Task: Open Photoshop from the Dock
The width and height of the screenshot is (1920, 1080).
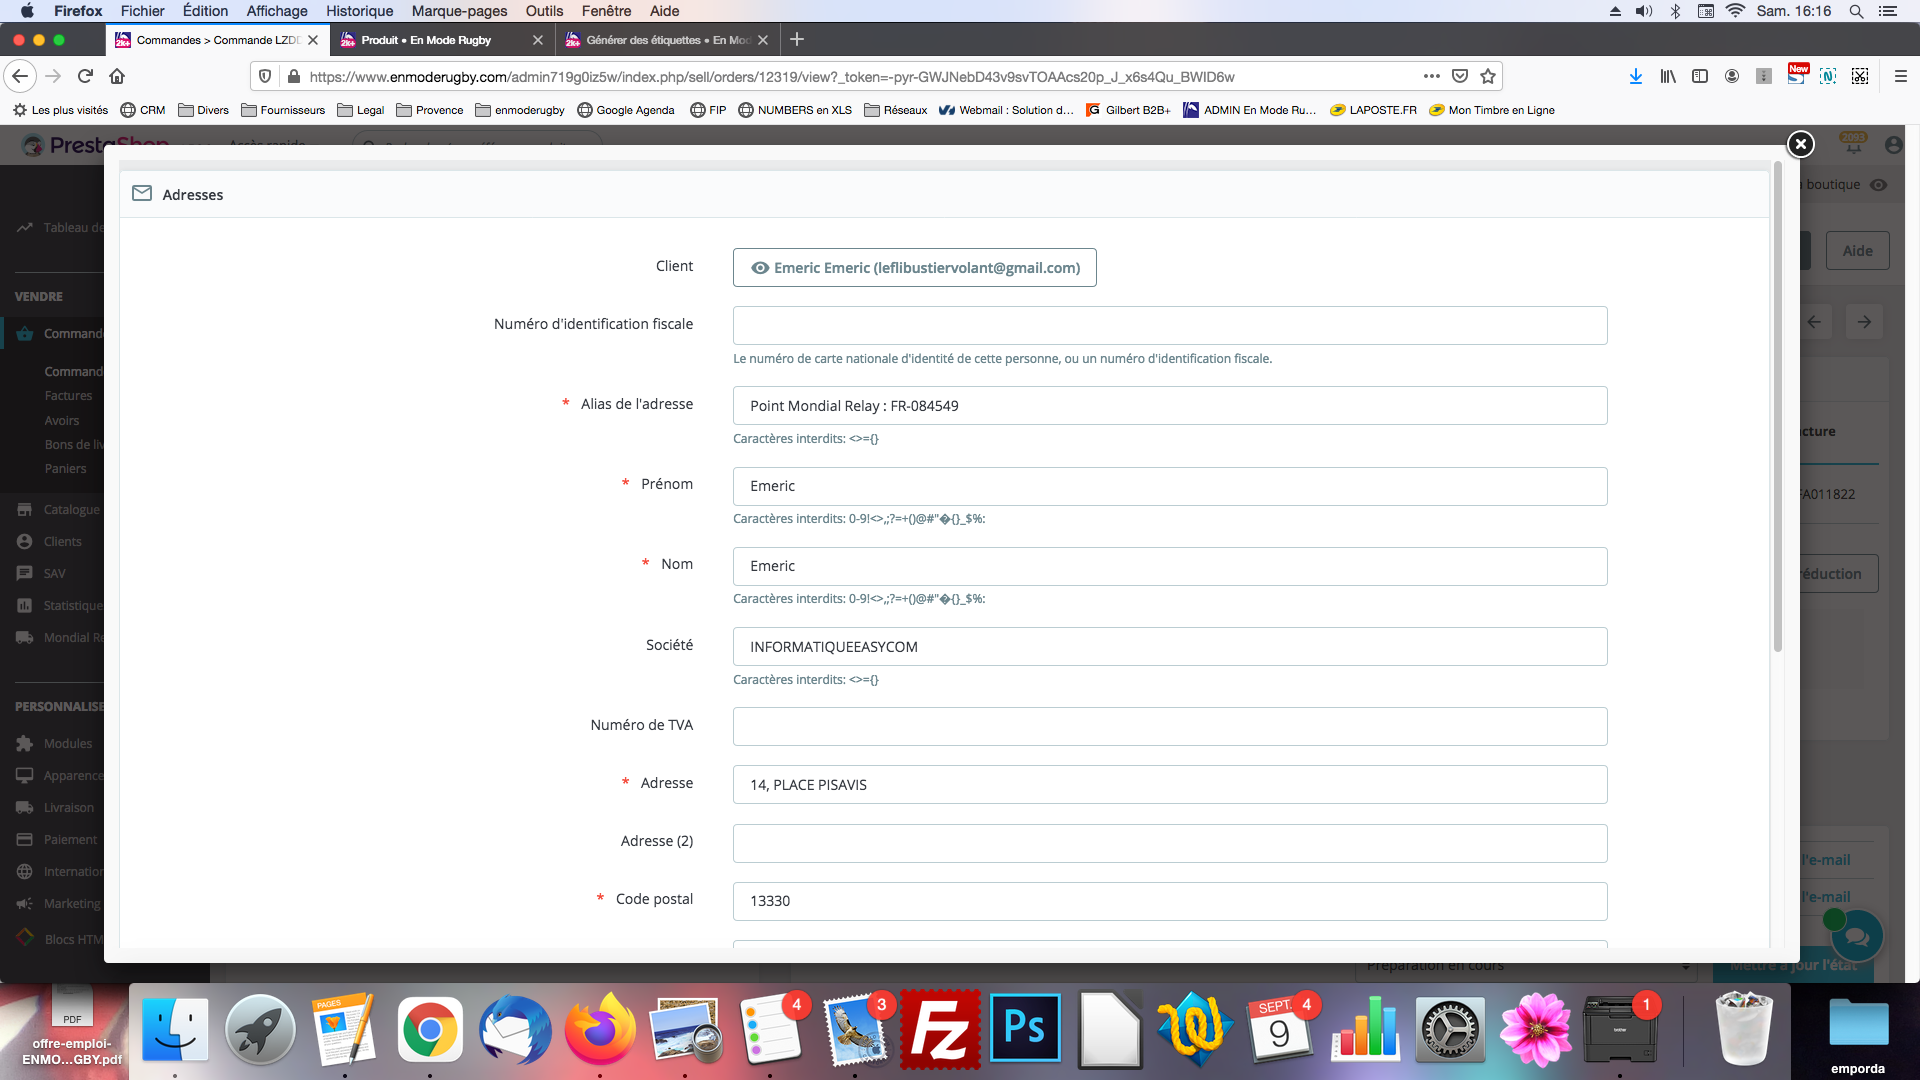Action: [1025, 1029]
